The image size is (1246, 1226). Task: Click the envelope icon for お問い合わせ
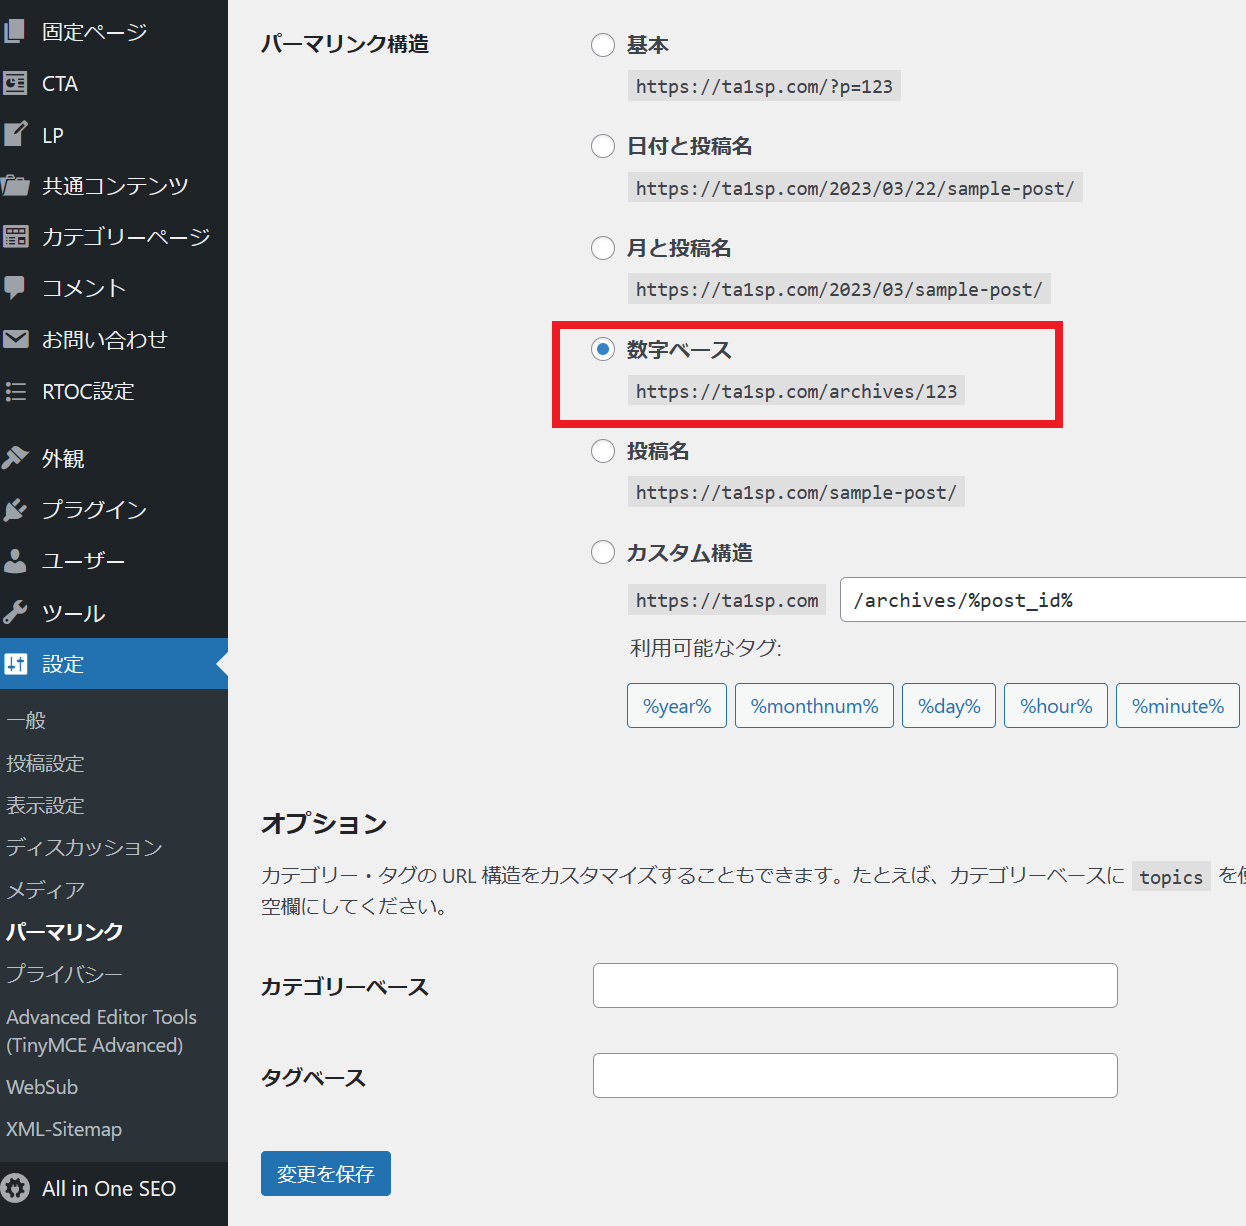click(x=15, y=339)
